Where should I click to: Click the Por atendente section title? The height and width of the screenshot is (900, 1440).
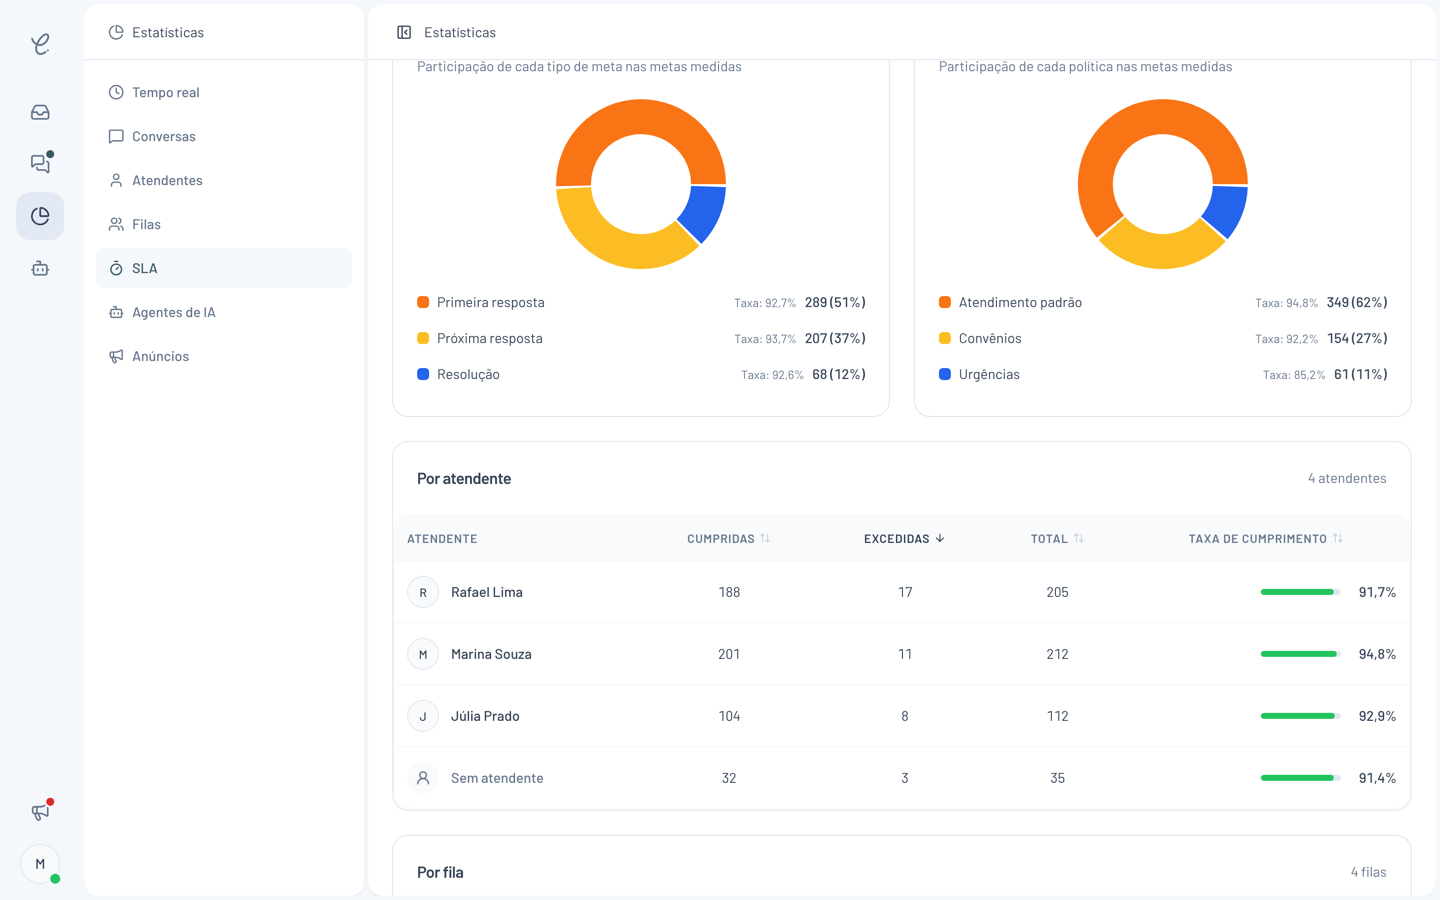[x=464, y=478]
